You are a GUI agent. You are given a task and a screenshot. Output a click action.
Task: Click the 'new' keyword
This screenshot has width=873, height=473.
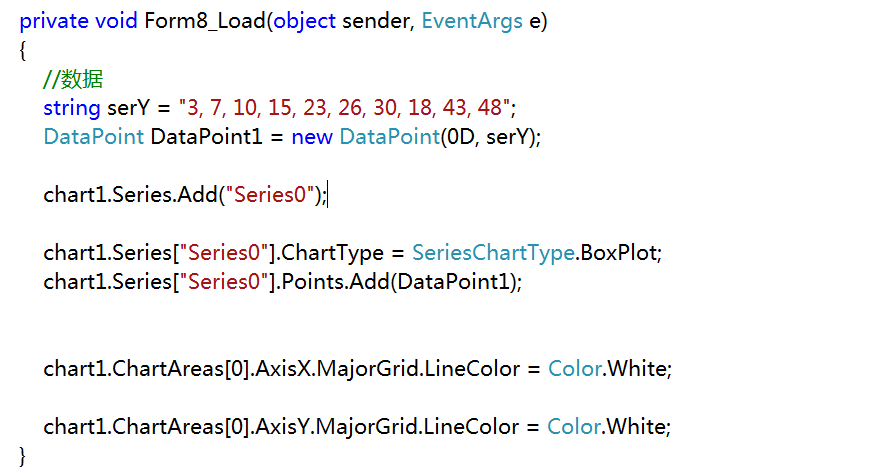click(312, 137)
